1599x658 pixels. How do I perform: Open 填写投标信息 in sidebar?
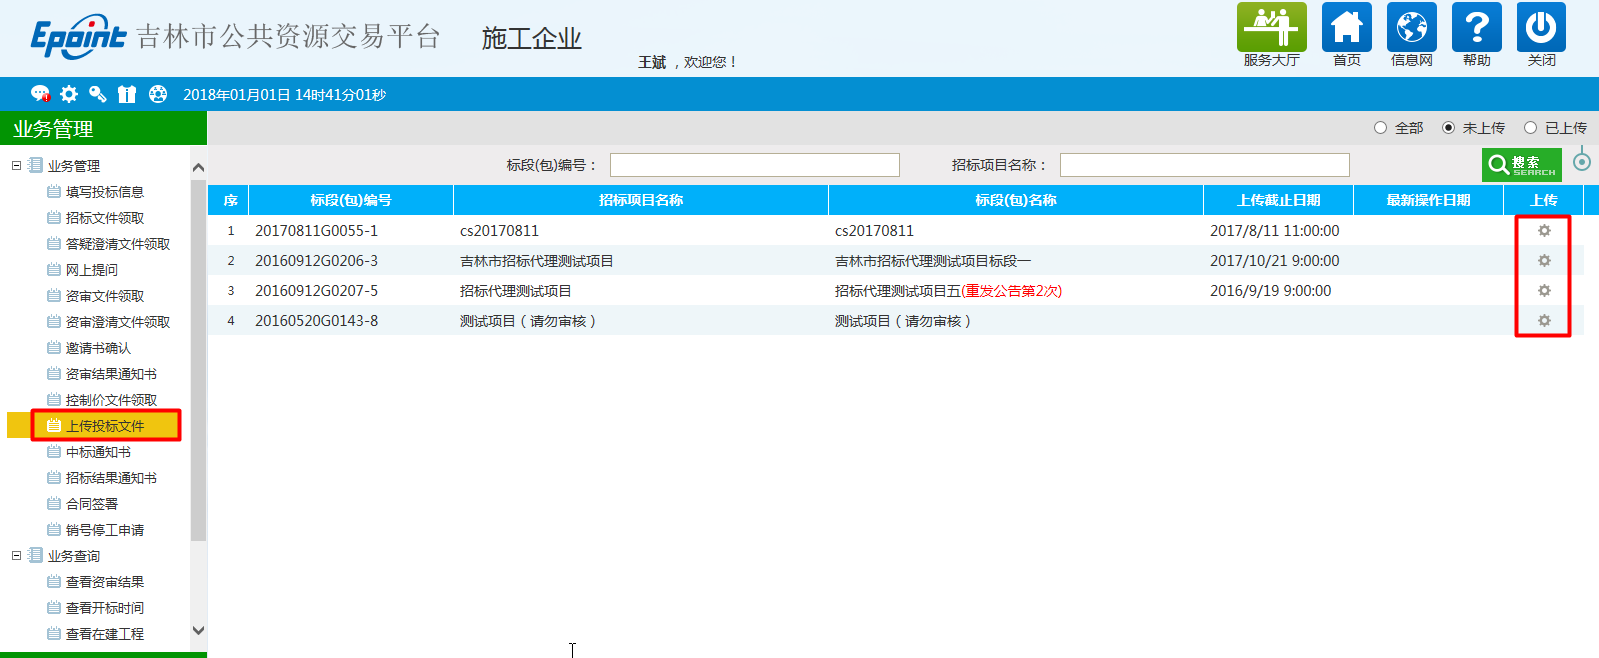tap(105, 192)
